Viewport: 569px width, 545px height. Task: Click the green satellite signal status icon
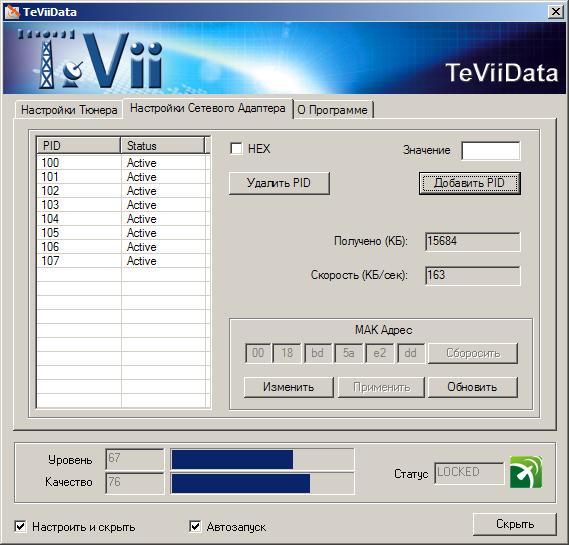[x=526, y=472]
